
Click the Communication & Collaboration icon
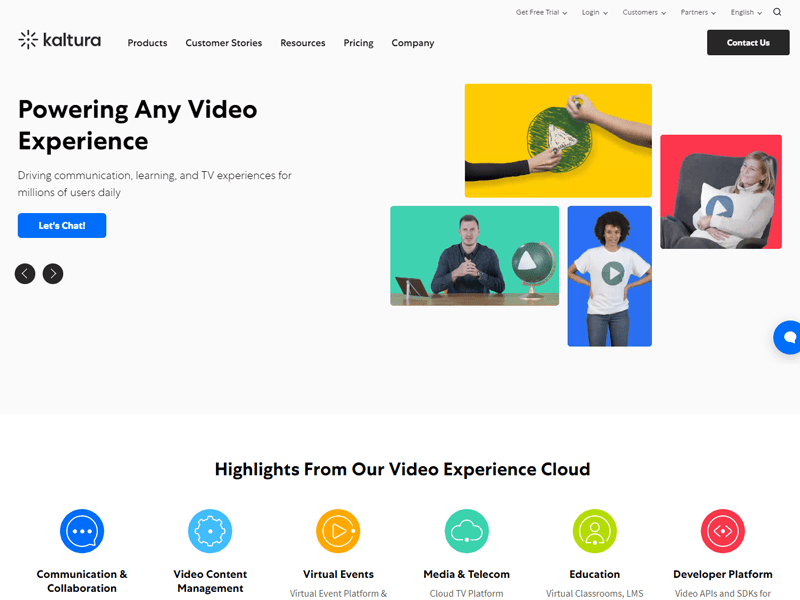click(x=82, y=531)
